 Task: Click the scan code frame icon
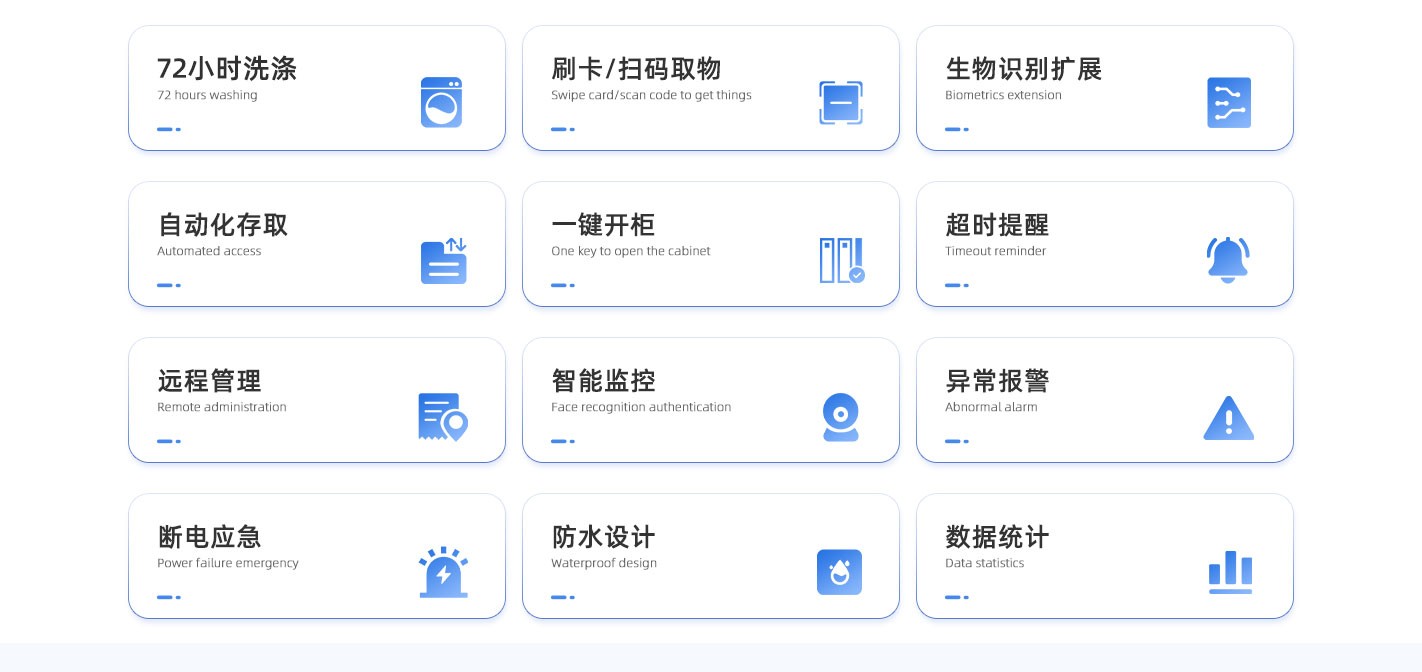(x=840, y=102)
